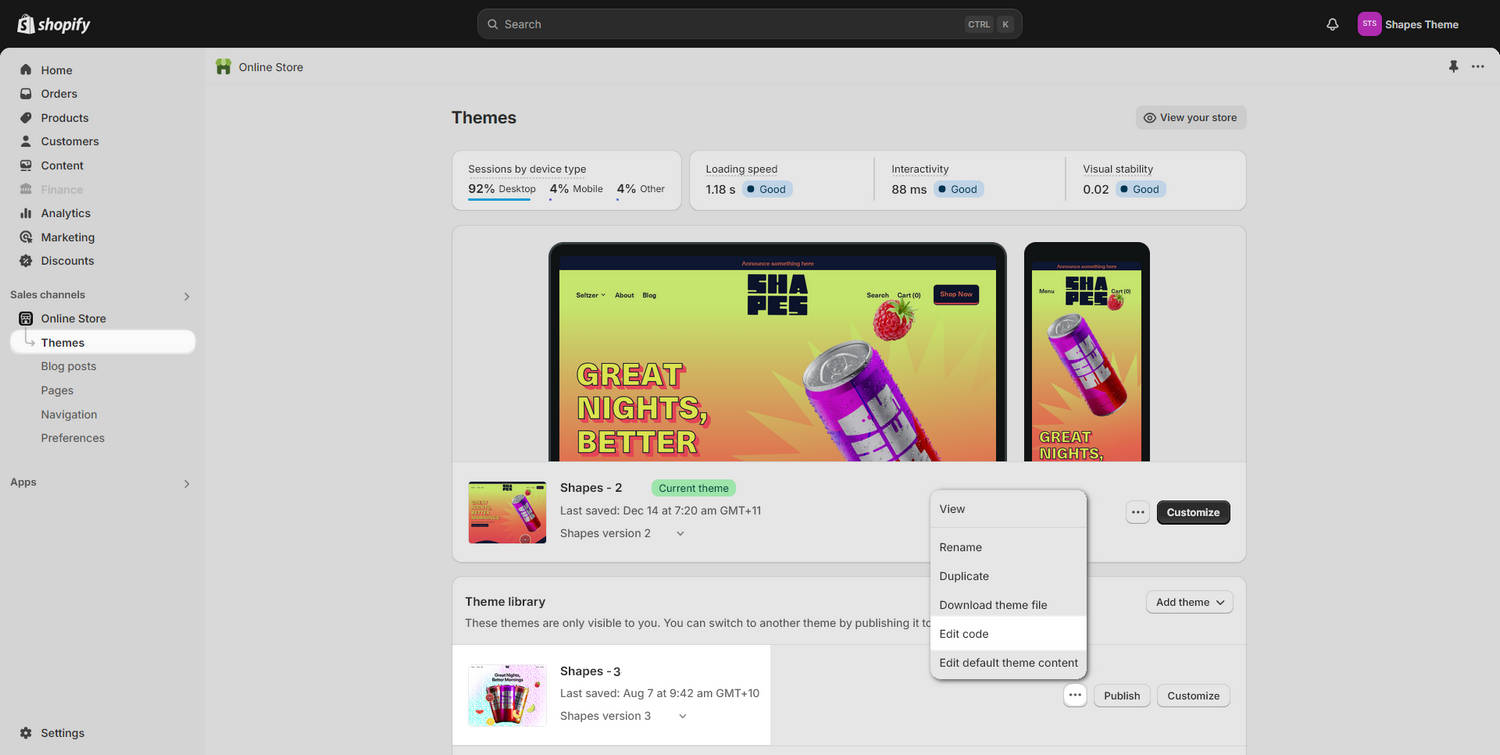Open Blog posts in sidebar
The width and height of the screenshot is (1500, 755).
[68, 366]
